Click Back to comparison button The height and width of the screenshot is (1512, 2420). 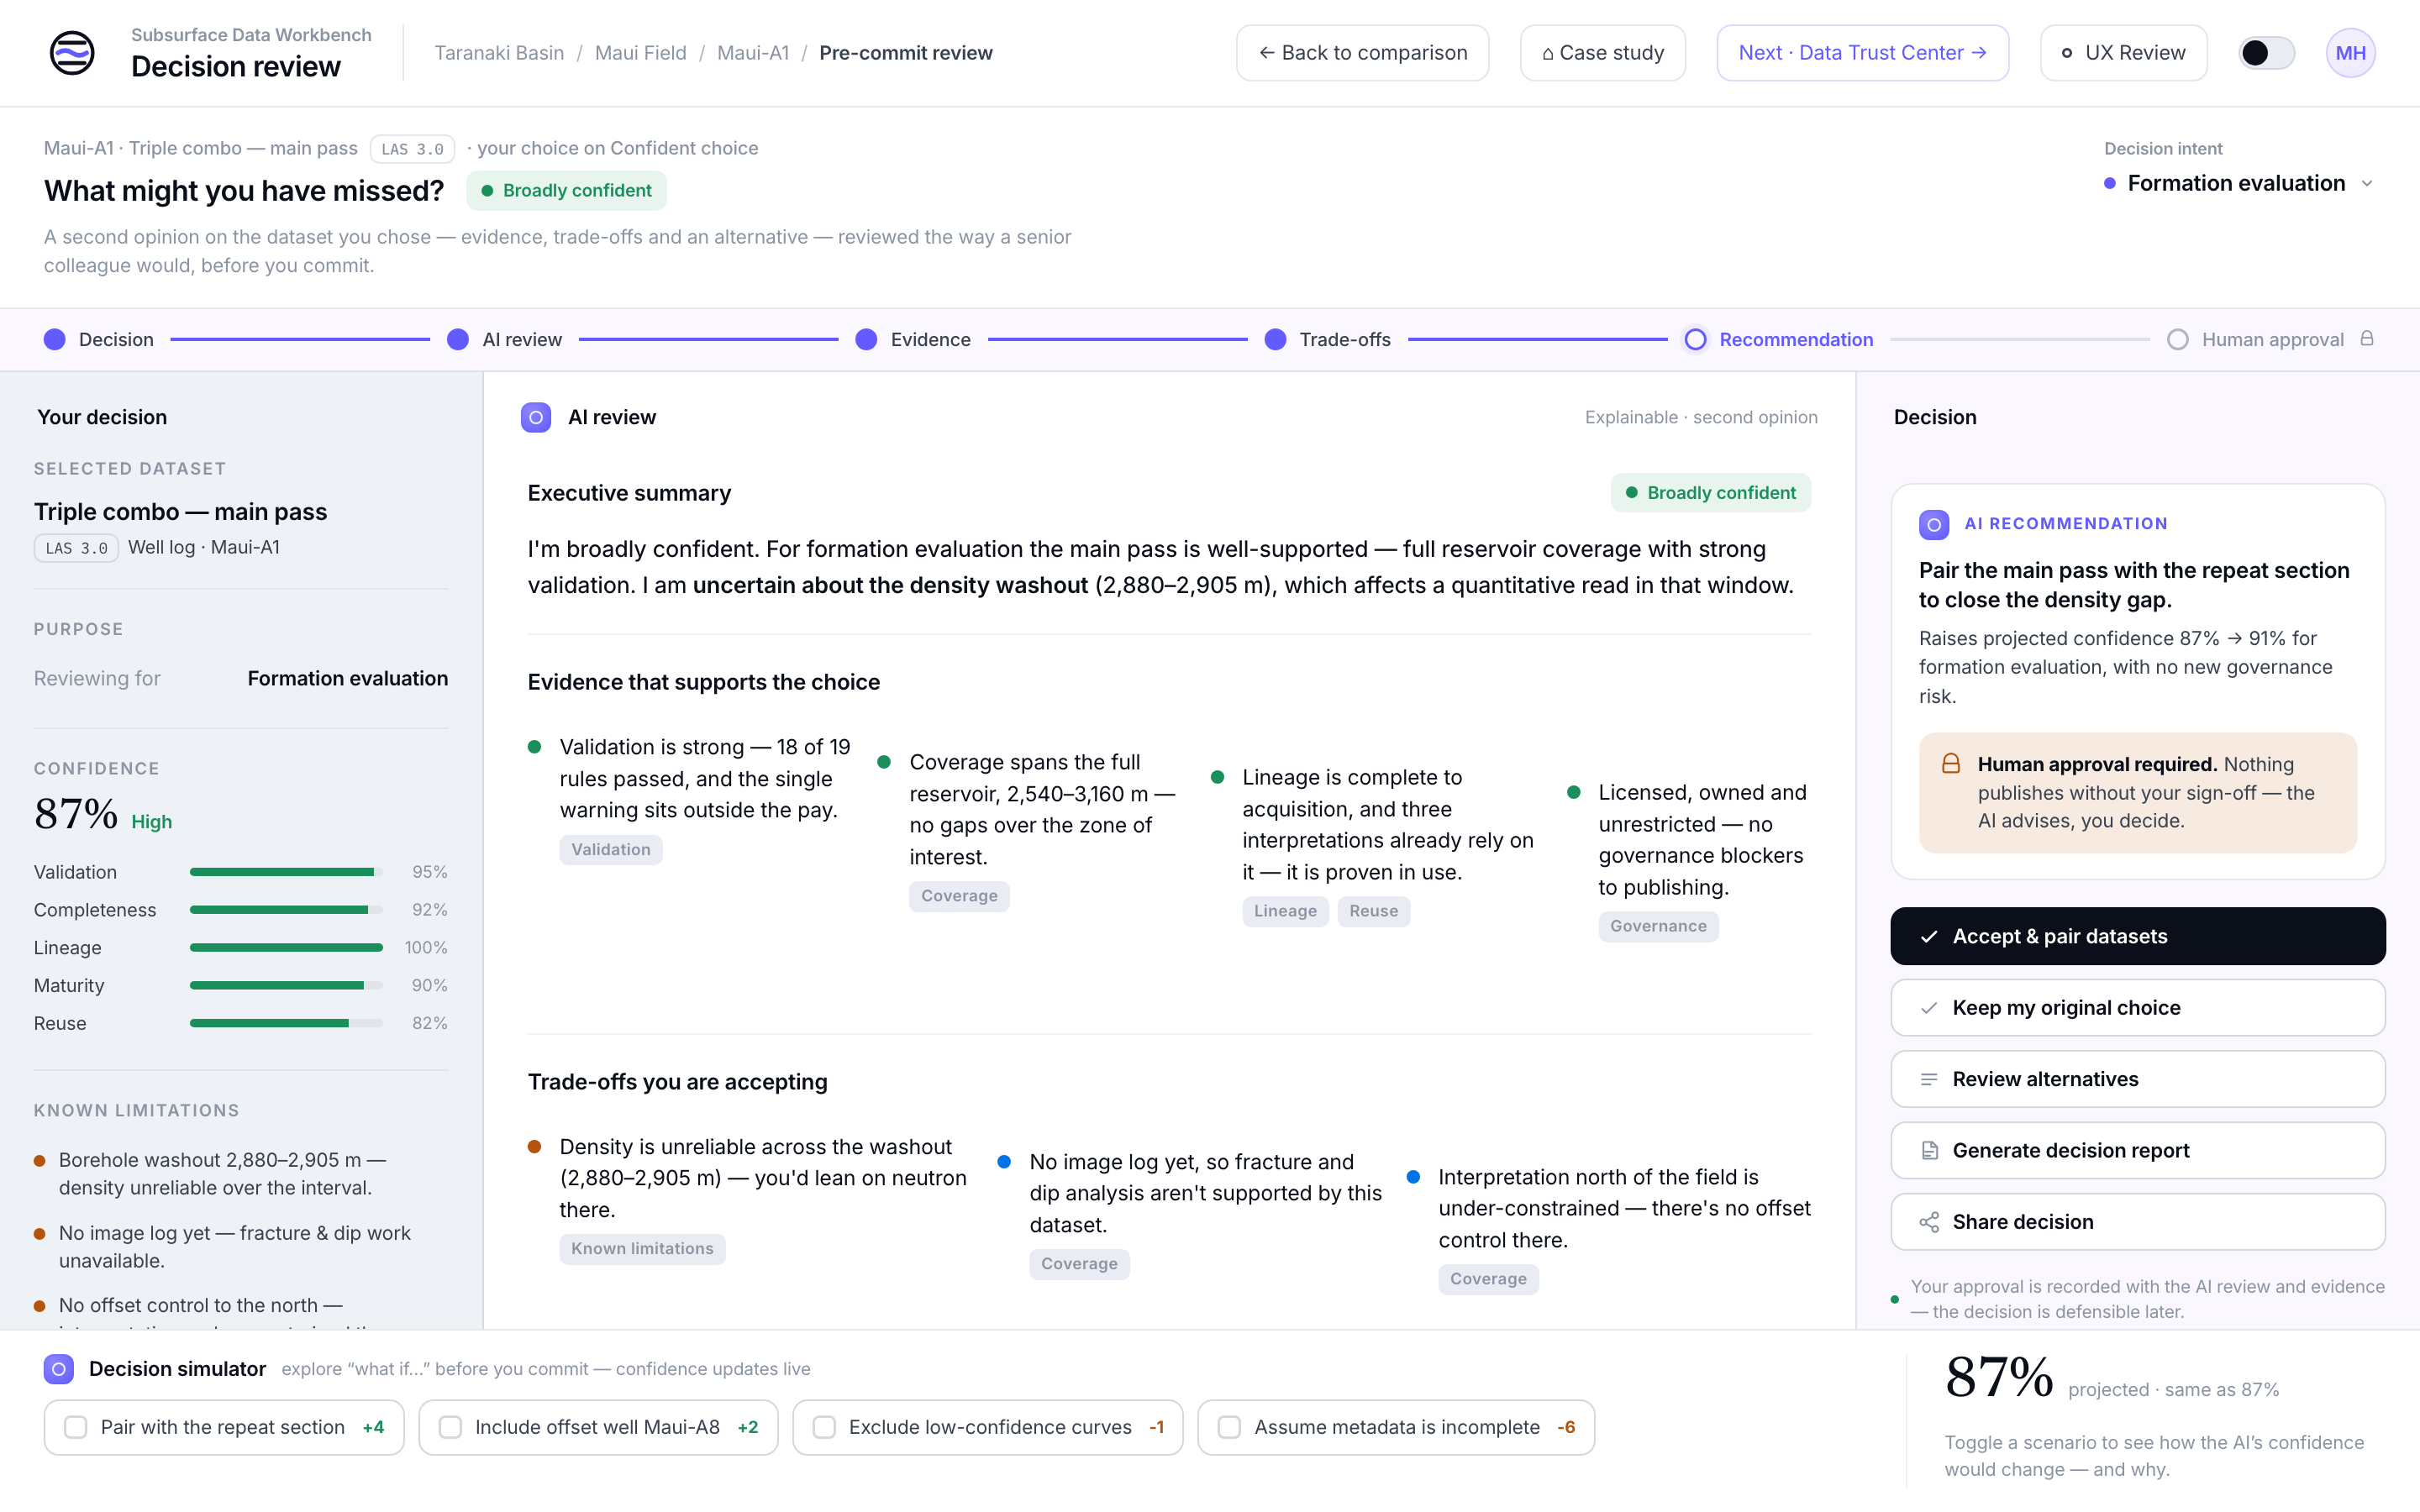pos(1362,53)
